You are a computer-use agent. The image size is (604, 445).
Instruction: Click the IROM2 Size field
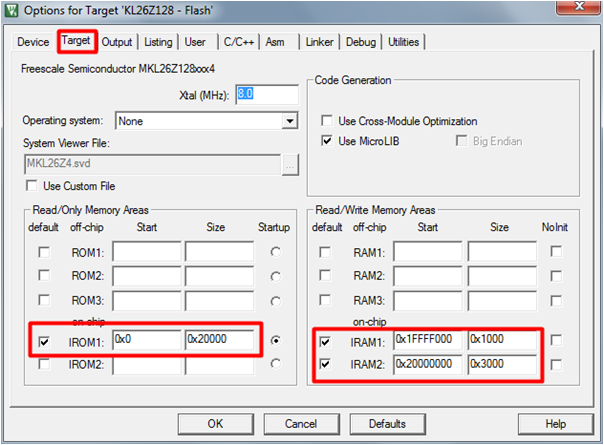(219, 365)
